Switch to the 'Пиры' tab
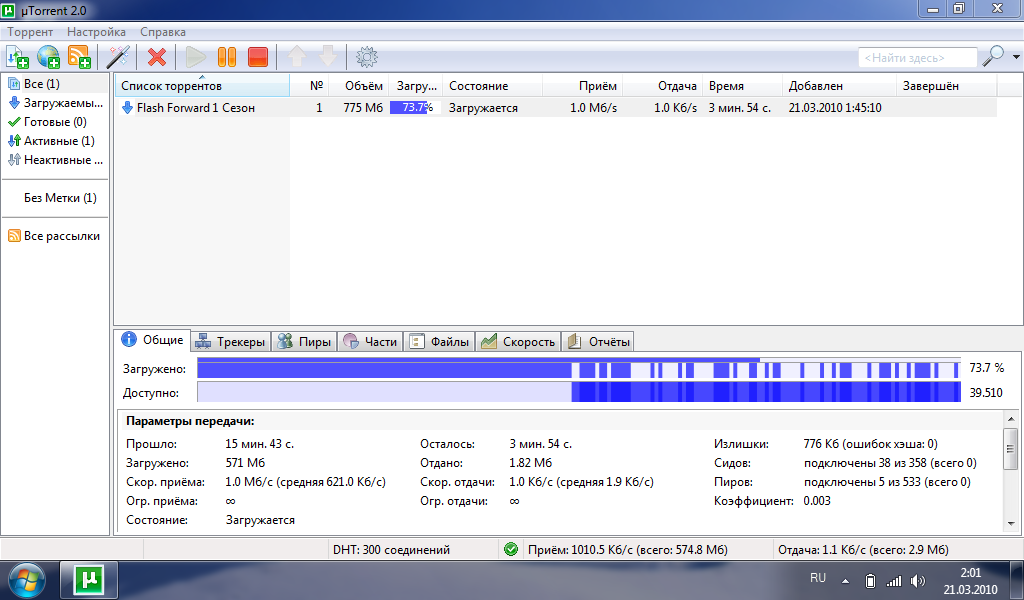The height and width of the screenshot is (600, 1024). click(304, 341)
